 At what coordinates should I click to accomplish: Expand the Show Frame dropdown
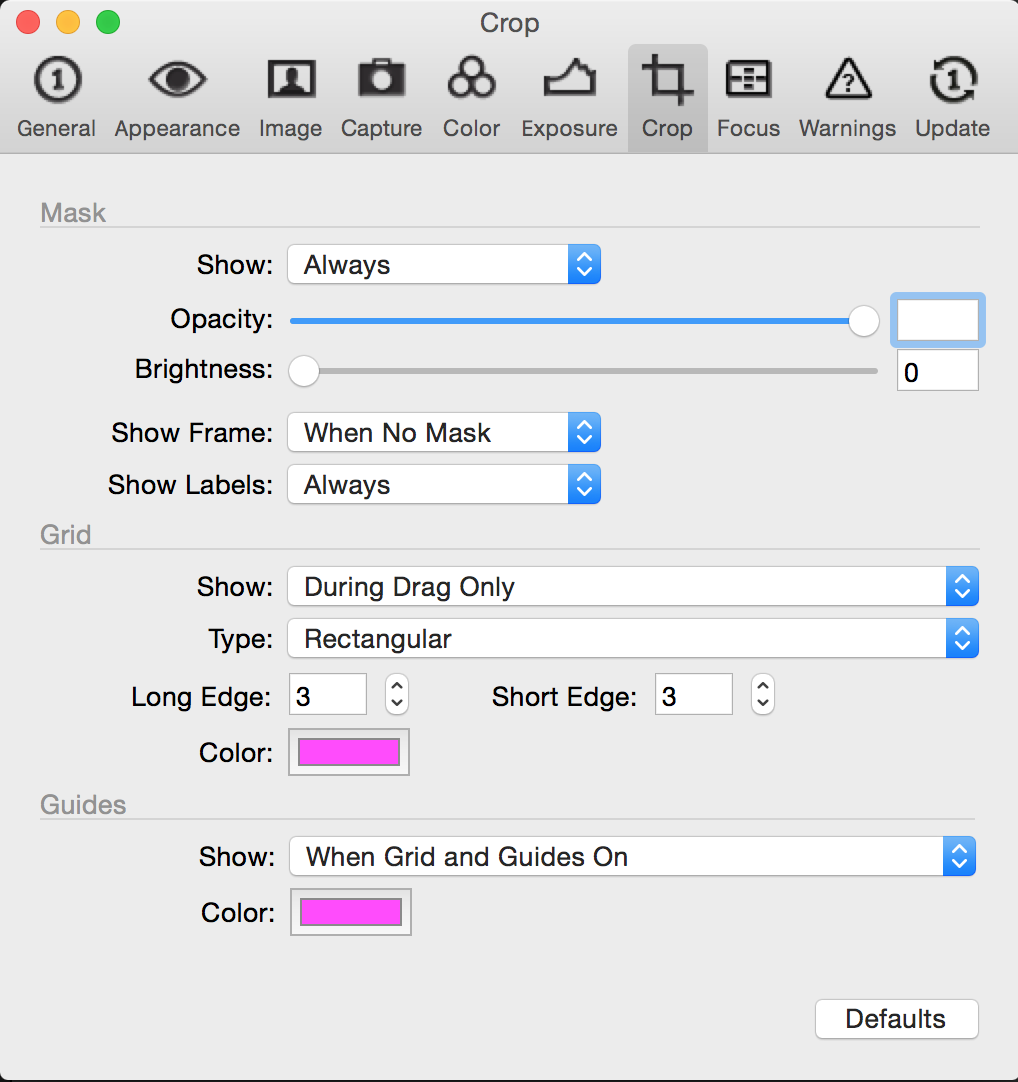[x=444, y=433]
